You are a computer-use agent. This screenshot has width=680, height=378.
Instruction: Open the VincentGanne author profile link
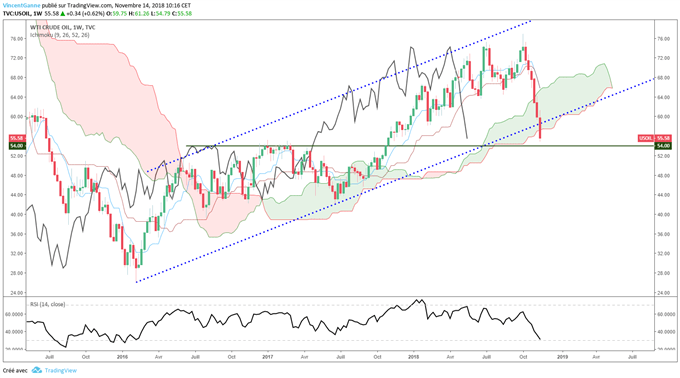click(21, 6)
